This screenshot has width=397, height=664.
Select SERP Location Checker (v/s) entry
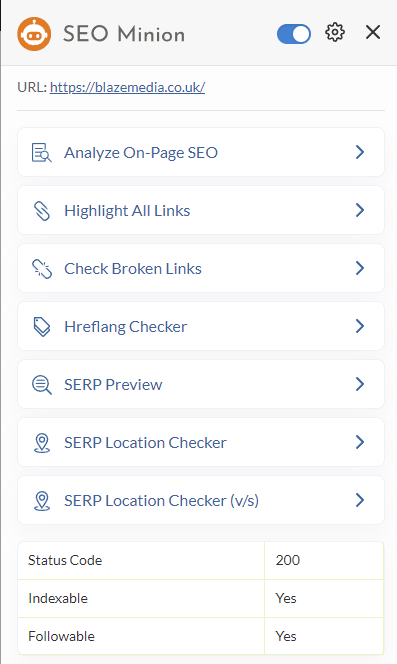point(201,500)
